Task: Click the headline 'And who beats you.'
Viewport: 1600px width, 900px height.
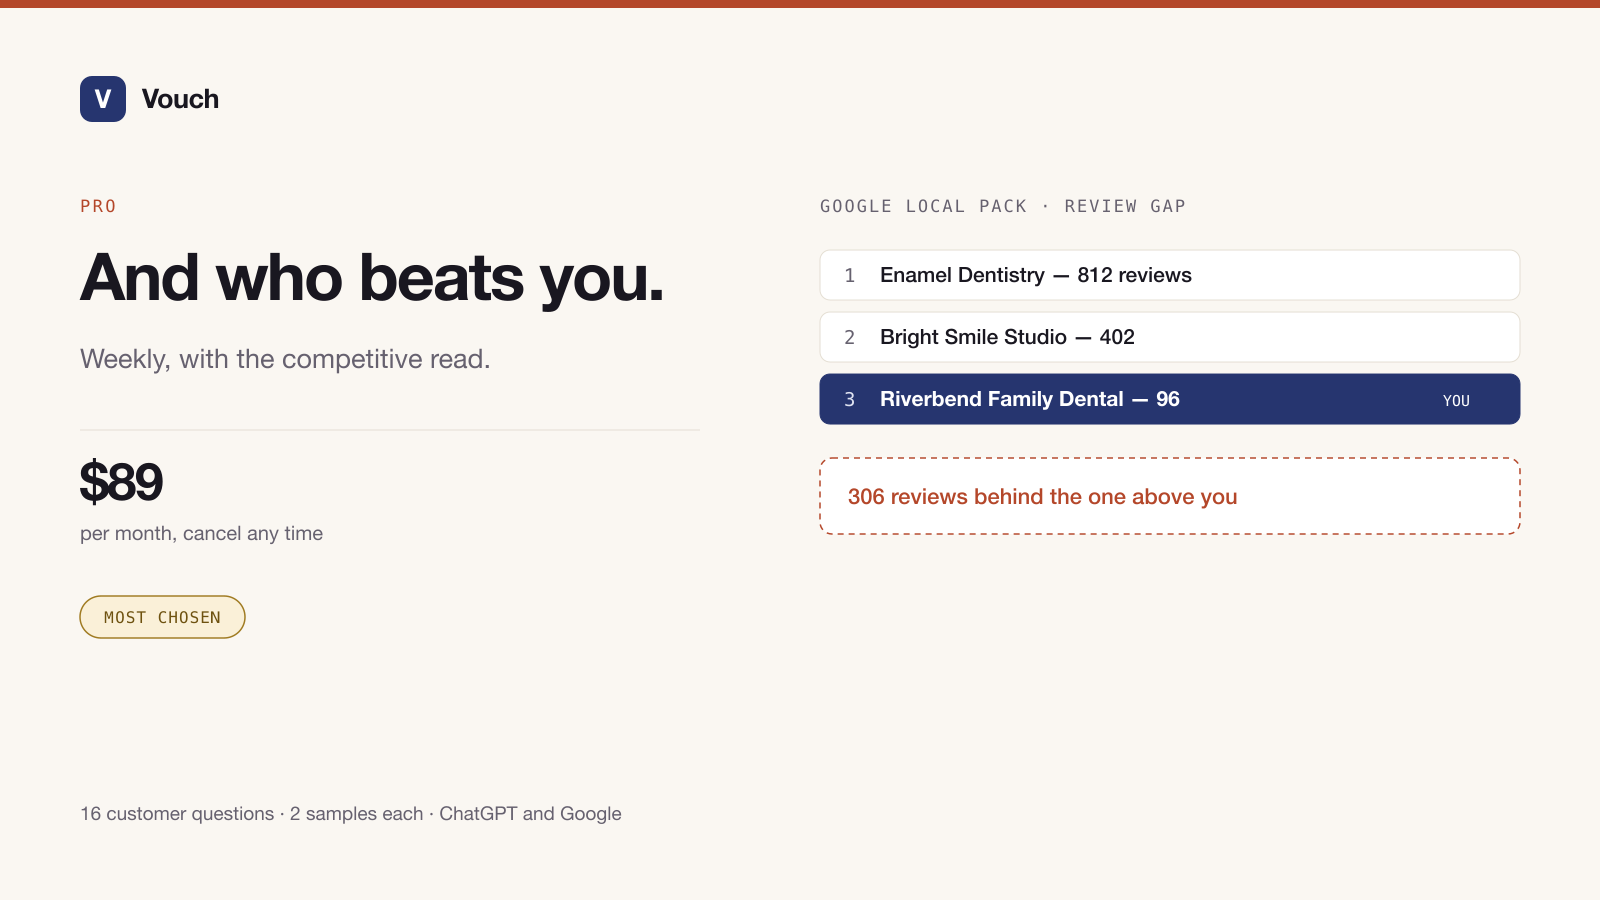Action: click(372, 277)
